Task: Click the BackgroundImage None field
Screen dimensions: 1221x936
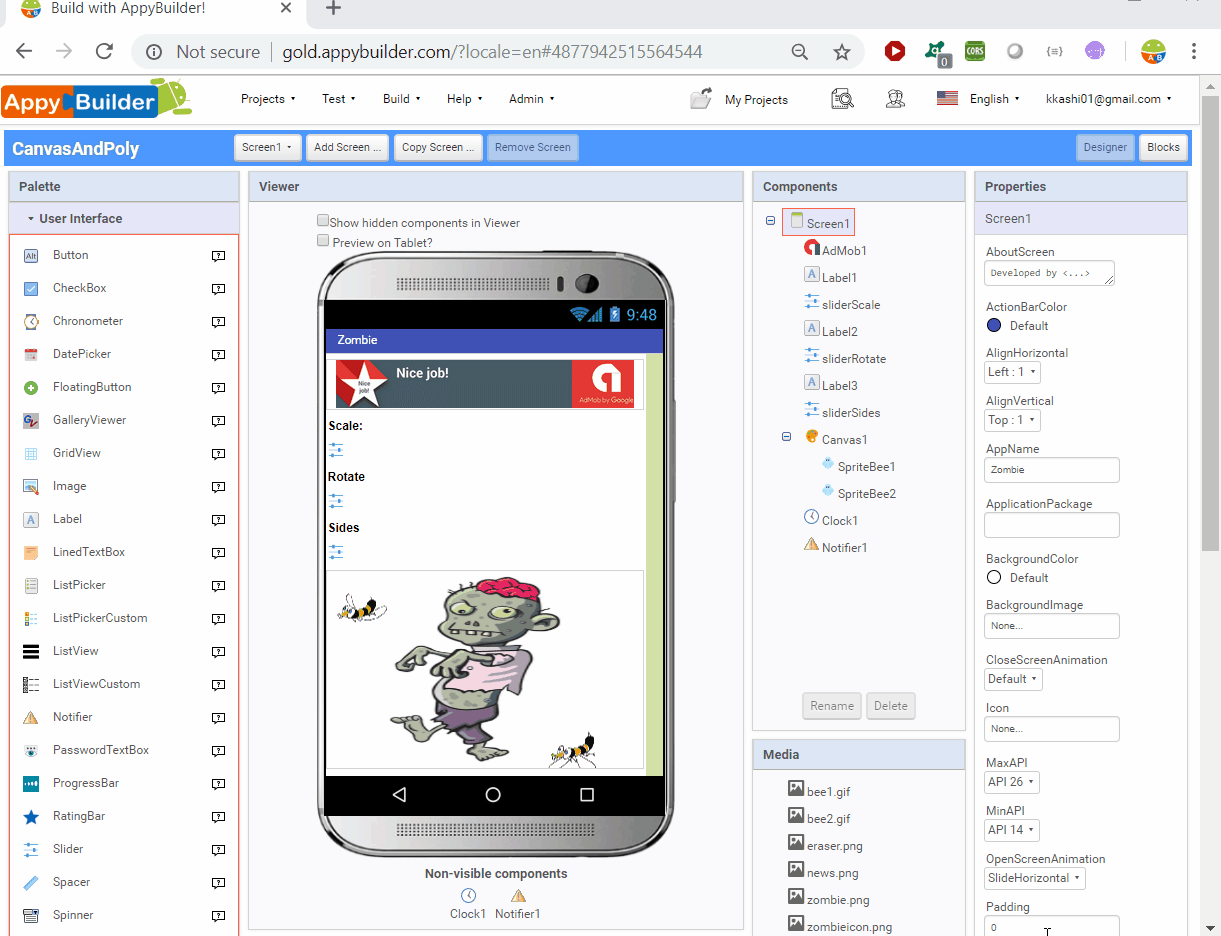Action: point(1052,626)
